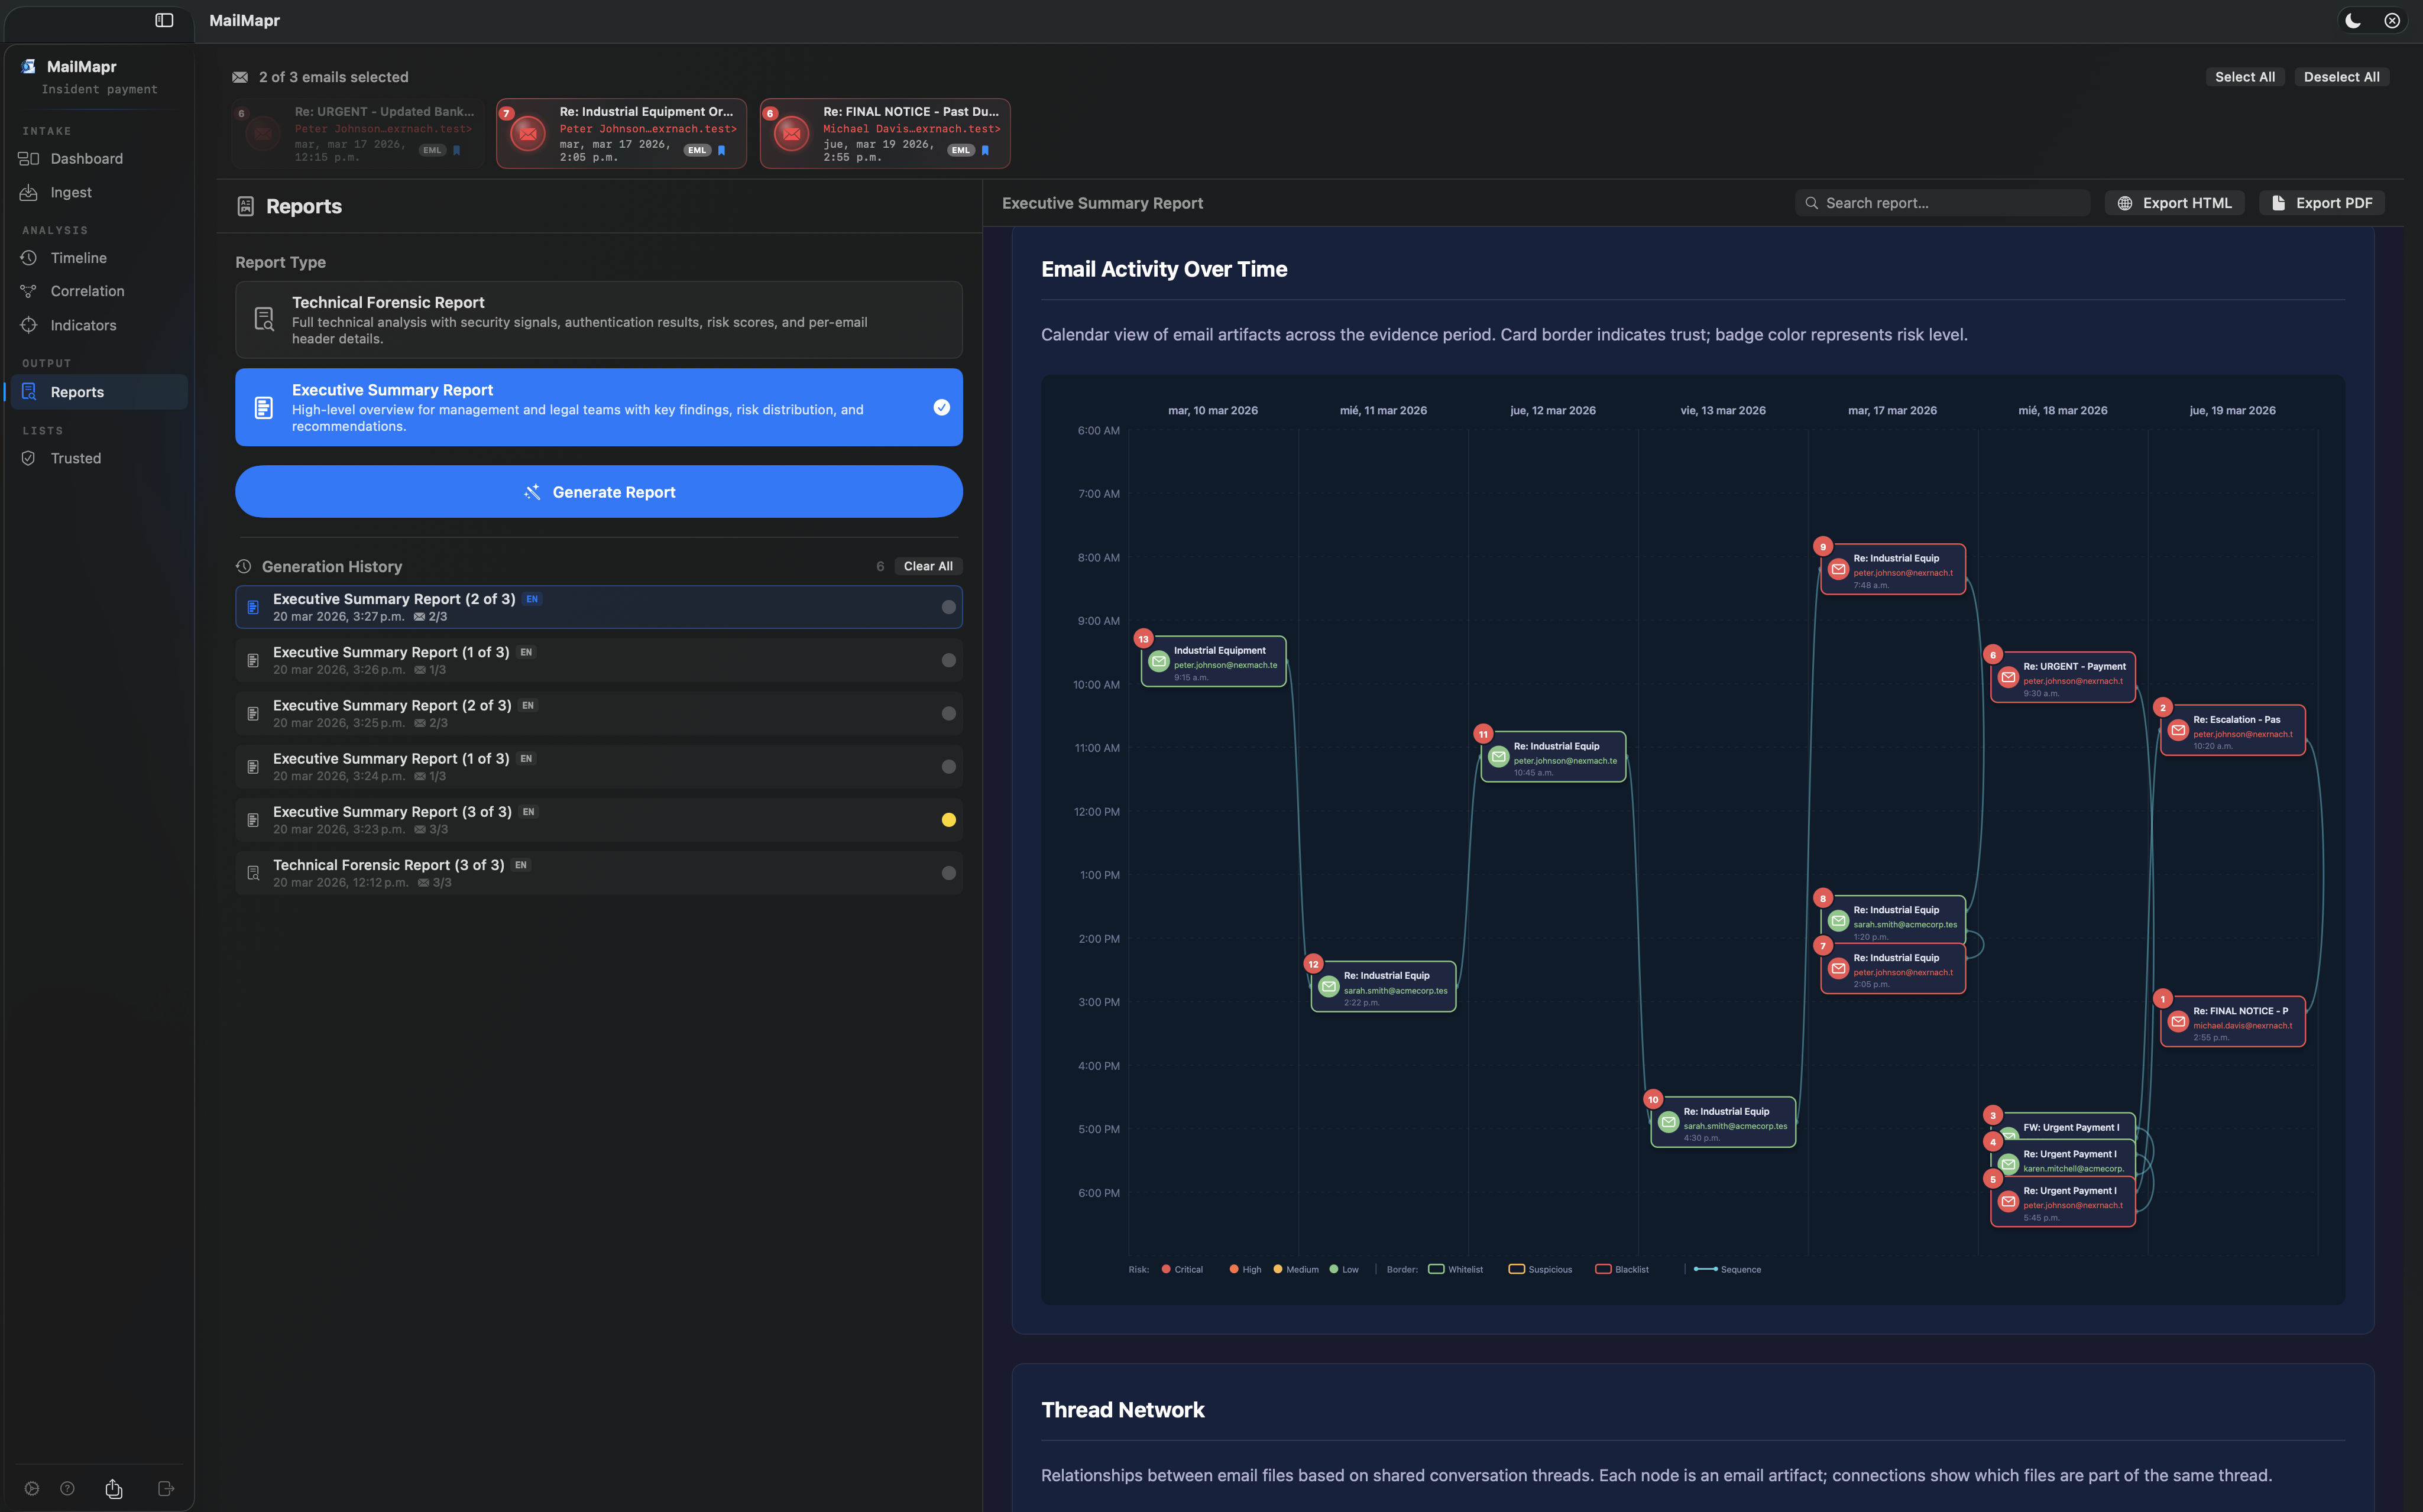Click the Generate Report button
The height and width of the screenshot is (1512, 2423).
click(x=598, y=491)
